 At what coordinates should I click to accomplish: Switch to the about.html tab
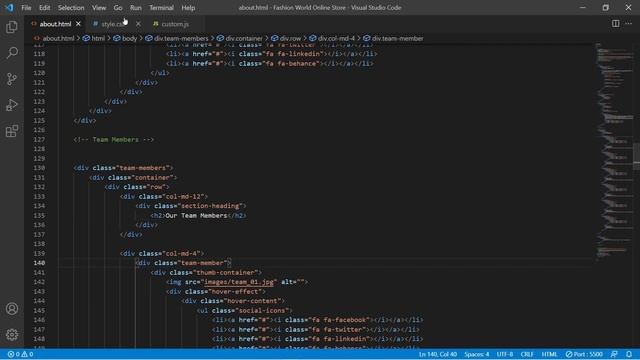55,24
